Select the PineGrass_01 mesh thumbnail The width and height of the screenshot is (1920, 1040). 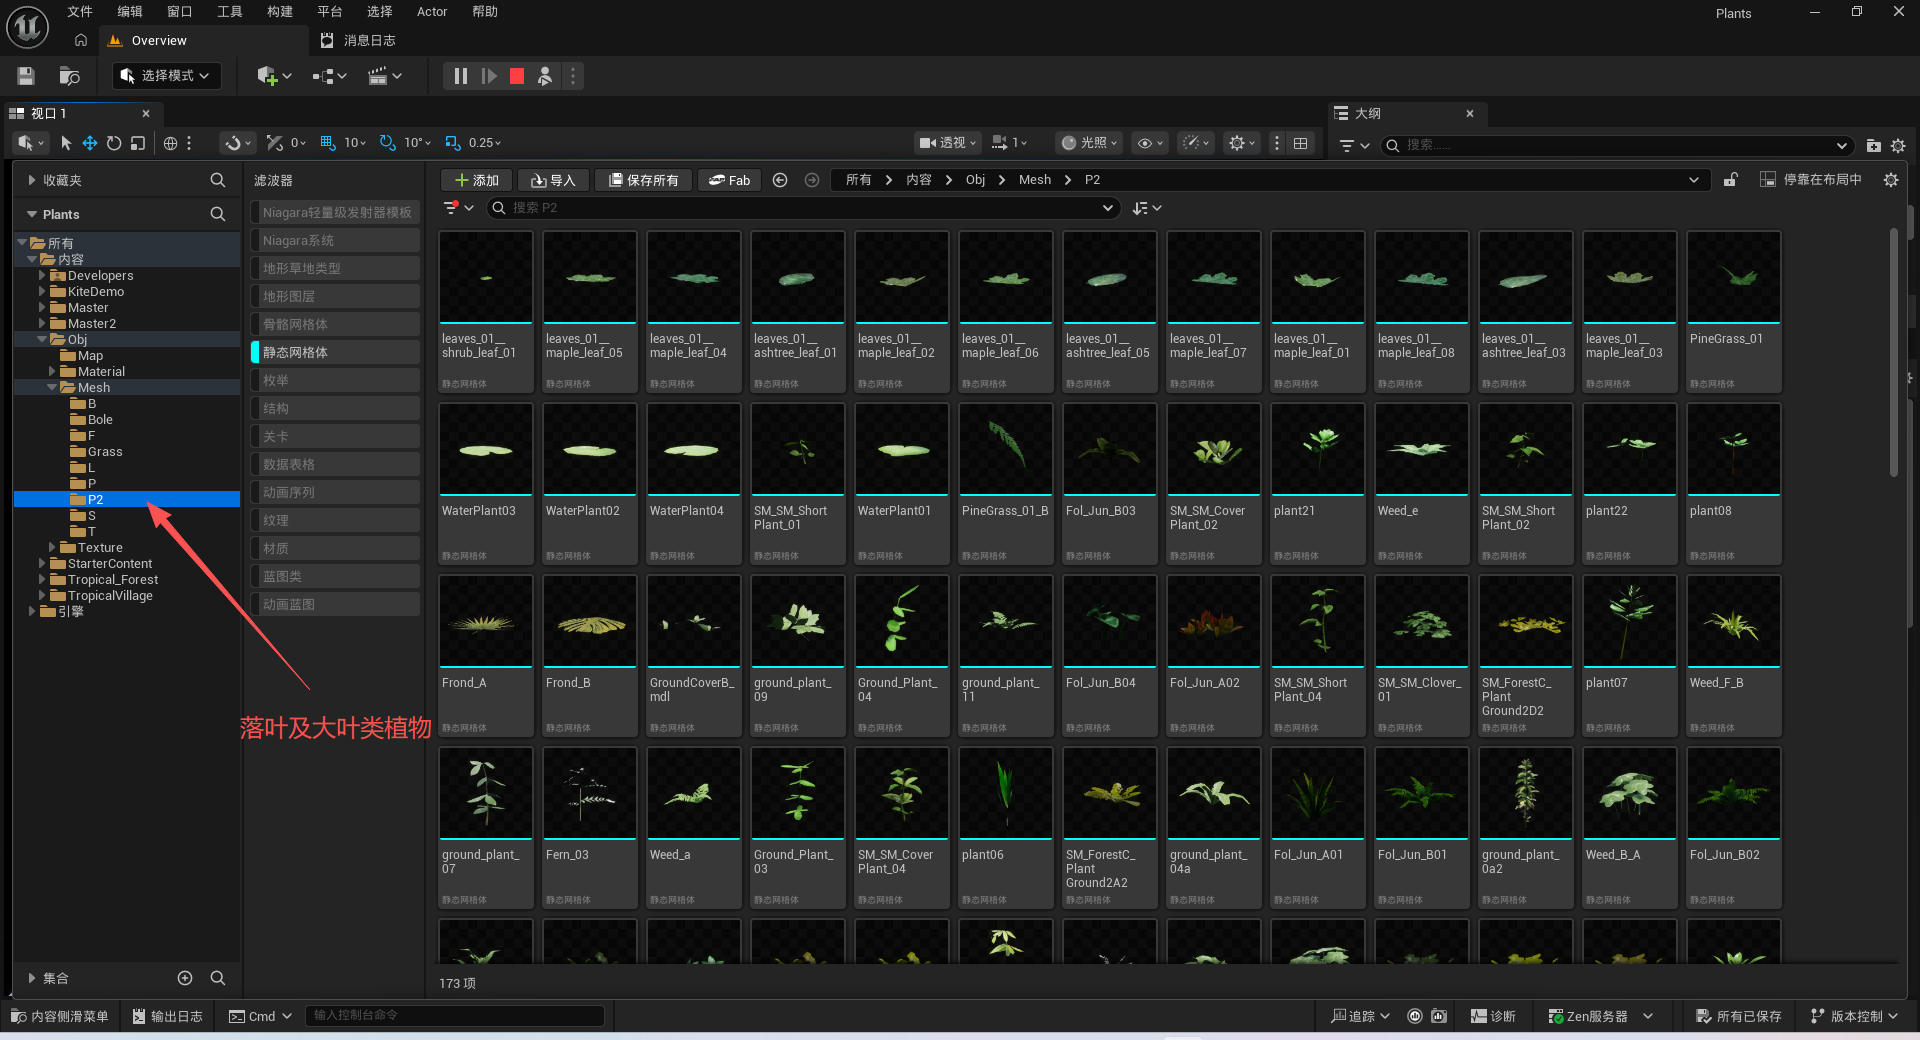click(1733, 312)
